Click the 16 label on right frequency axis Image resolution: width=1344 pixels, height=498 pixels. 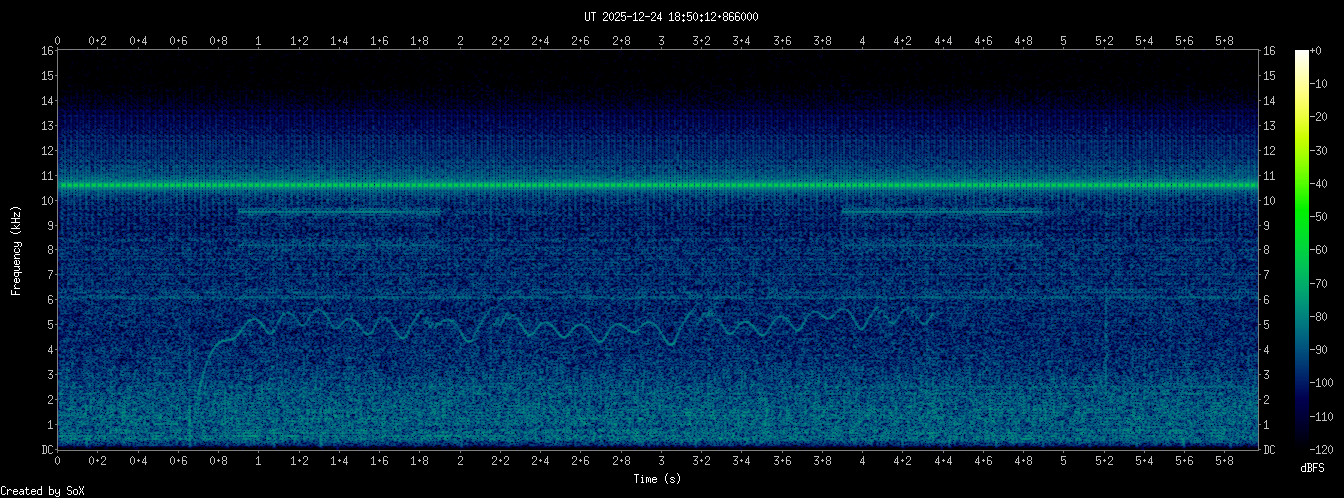click(1269, 51)
